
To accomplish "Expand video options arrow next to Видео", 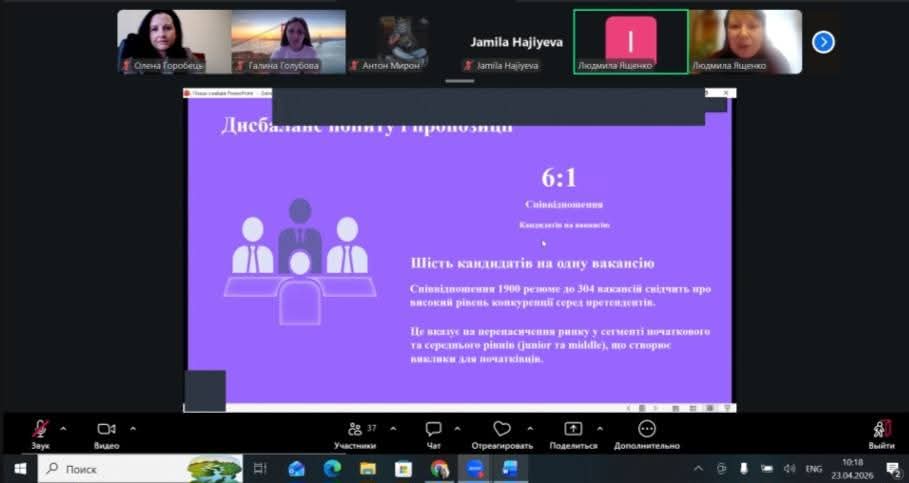I will click(x=133, y=428).
